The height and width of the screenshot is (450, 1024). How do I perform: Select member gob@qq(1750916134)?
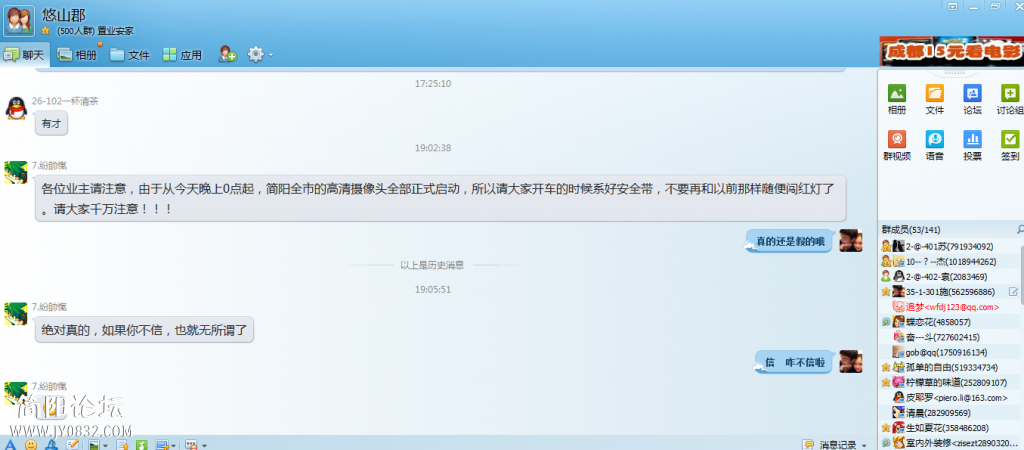949,352
